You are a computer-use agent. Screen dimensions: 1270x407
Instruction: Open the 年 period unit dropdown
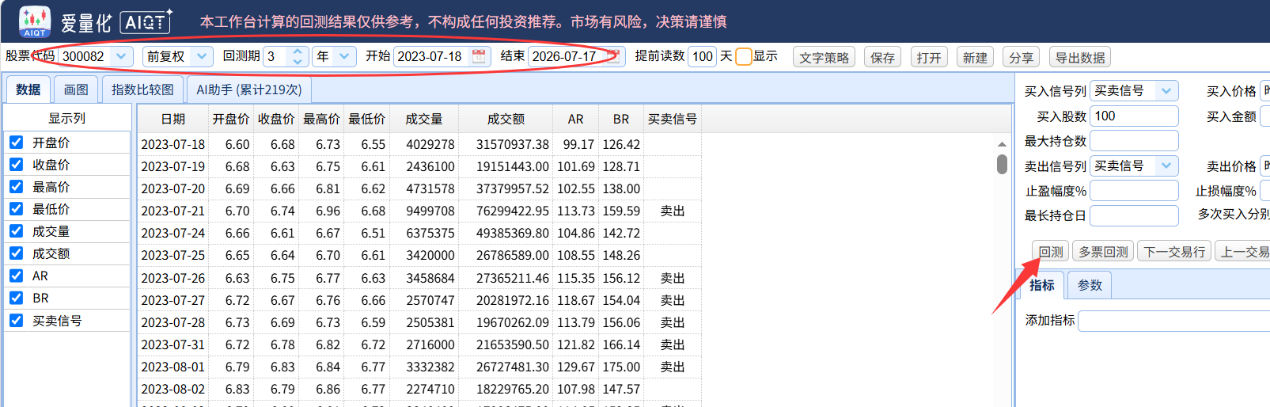coord(346,56)
